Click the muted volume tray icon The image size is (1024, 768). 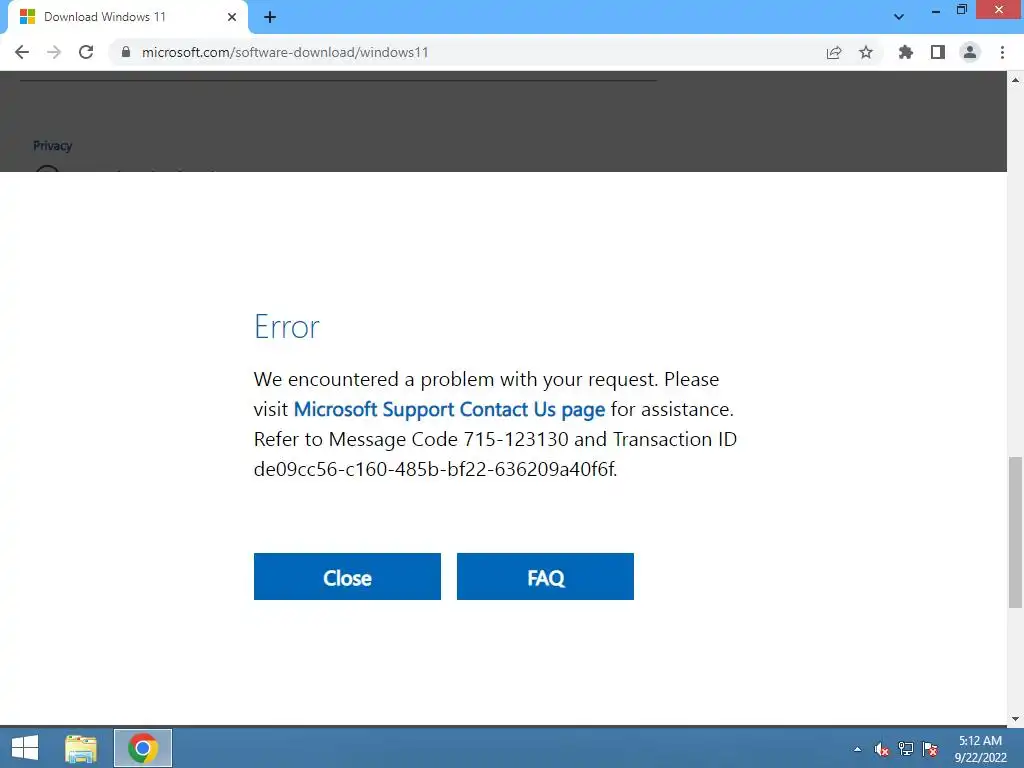[x=882, y=749]
